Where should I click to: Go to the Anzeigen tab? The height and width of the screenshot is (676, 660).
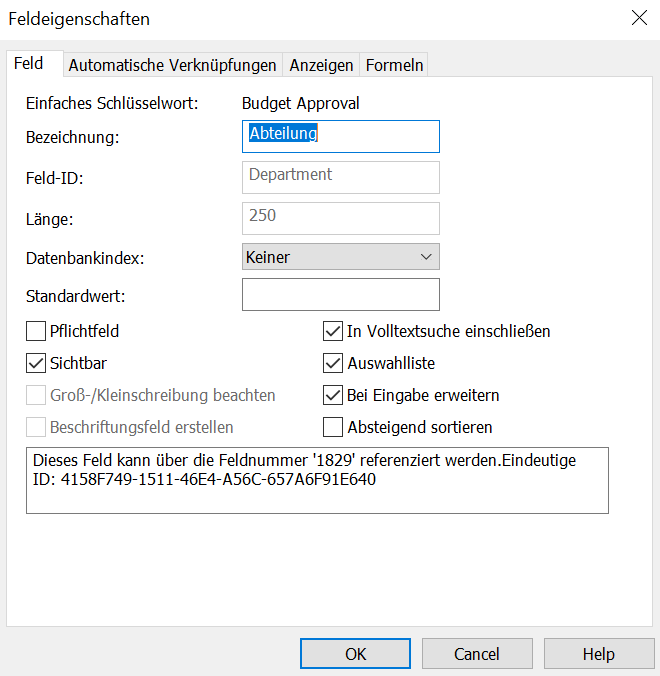[x=321, y=65]
